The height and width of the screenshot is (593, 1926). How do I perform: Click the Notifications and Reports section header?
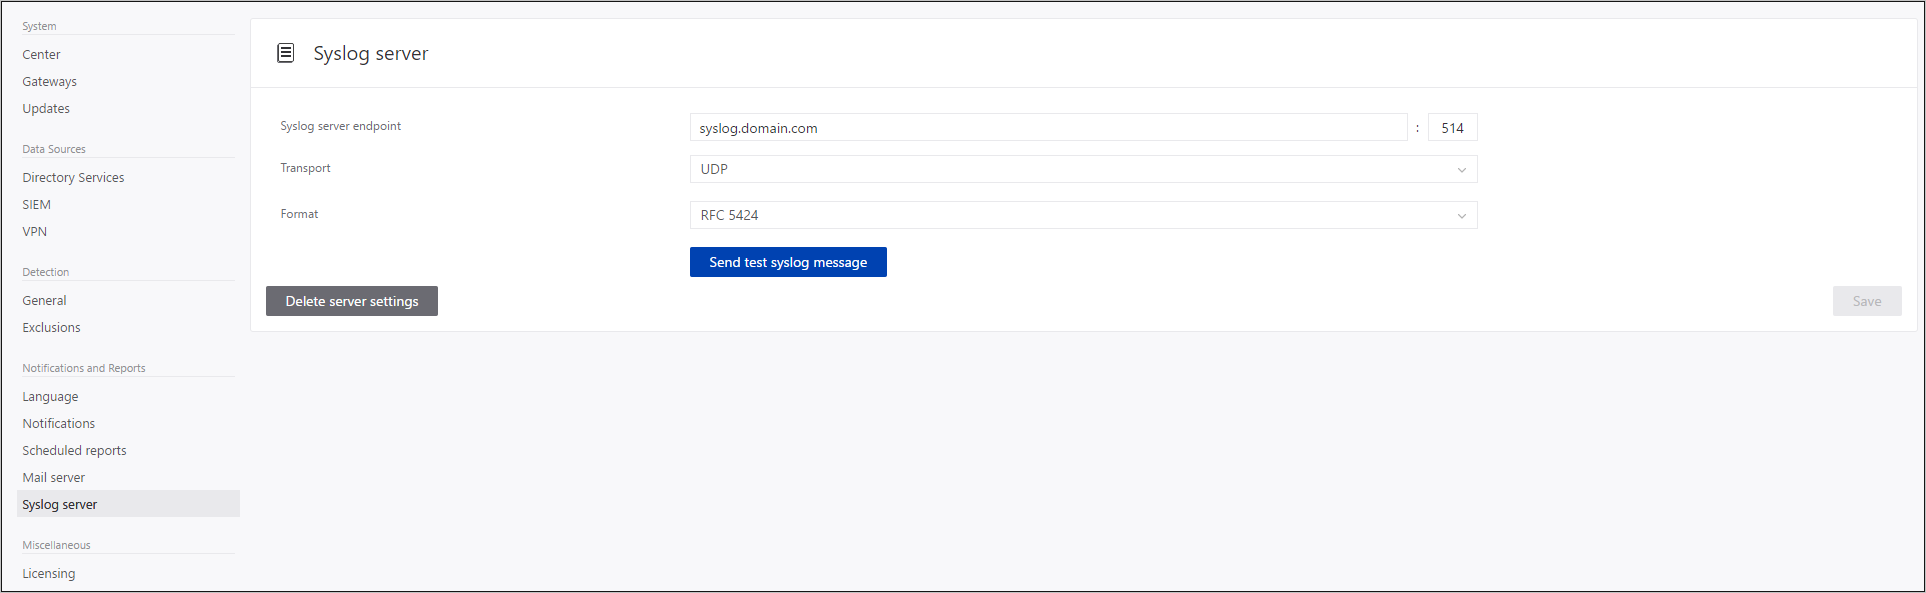[x=84, y=368]
